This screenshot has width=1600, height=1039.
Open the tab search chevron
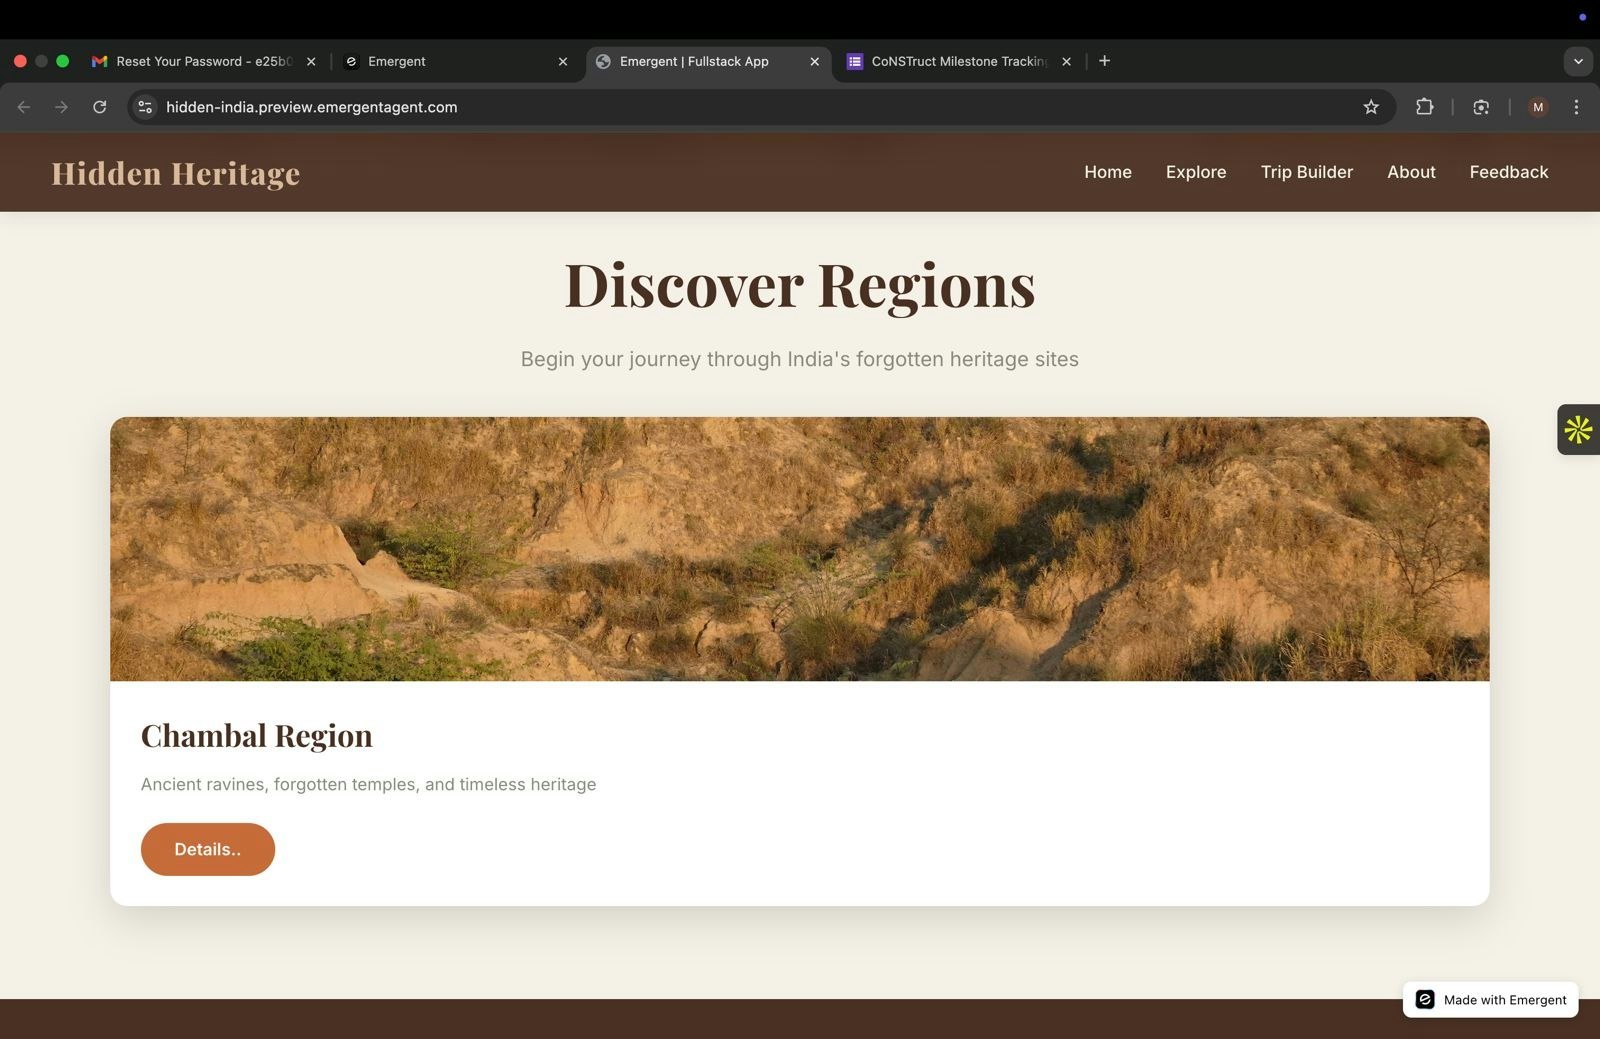(x=1578, y=61)
